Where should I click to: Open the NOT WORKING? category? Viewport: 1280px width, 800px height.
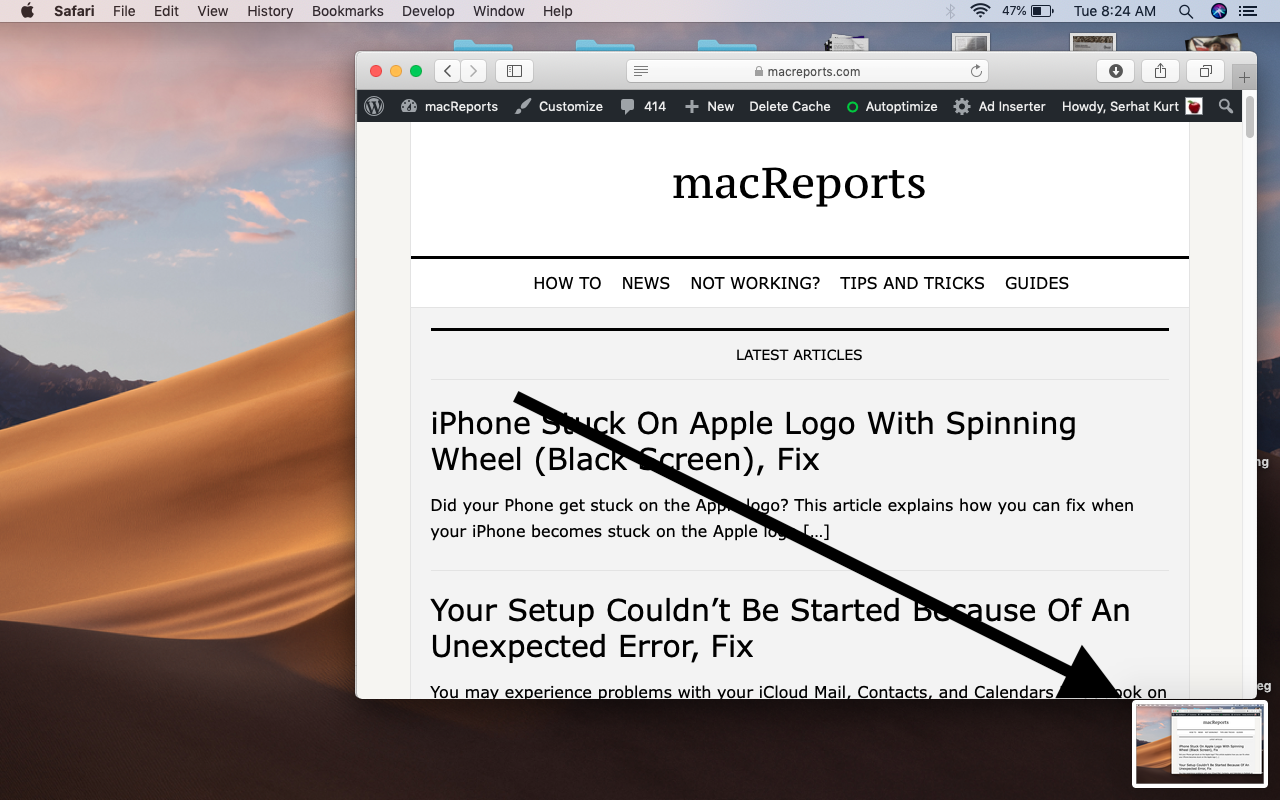pyautogui.click(x=755, y=283)
